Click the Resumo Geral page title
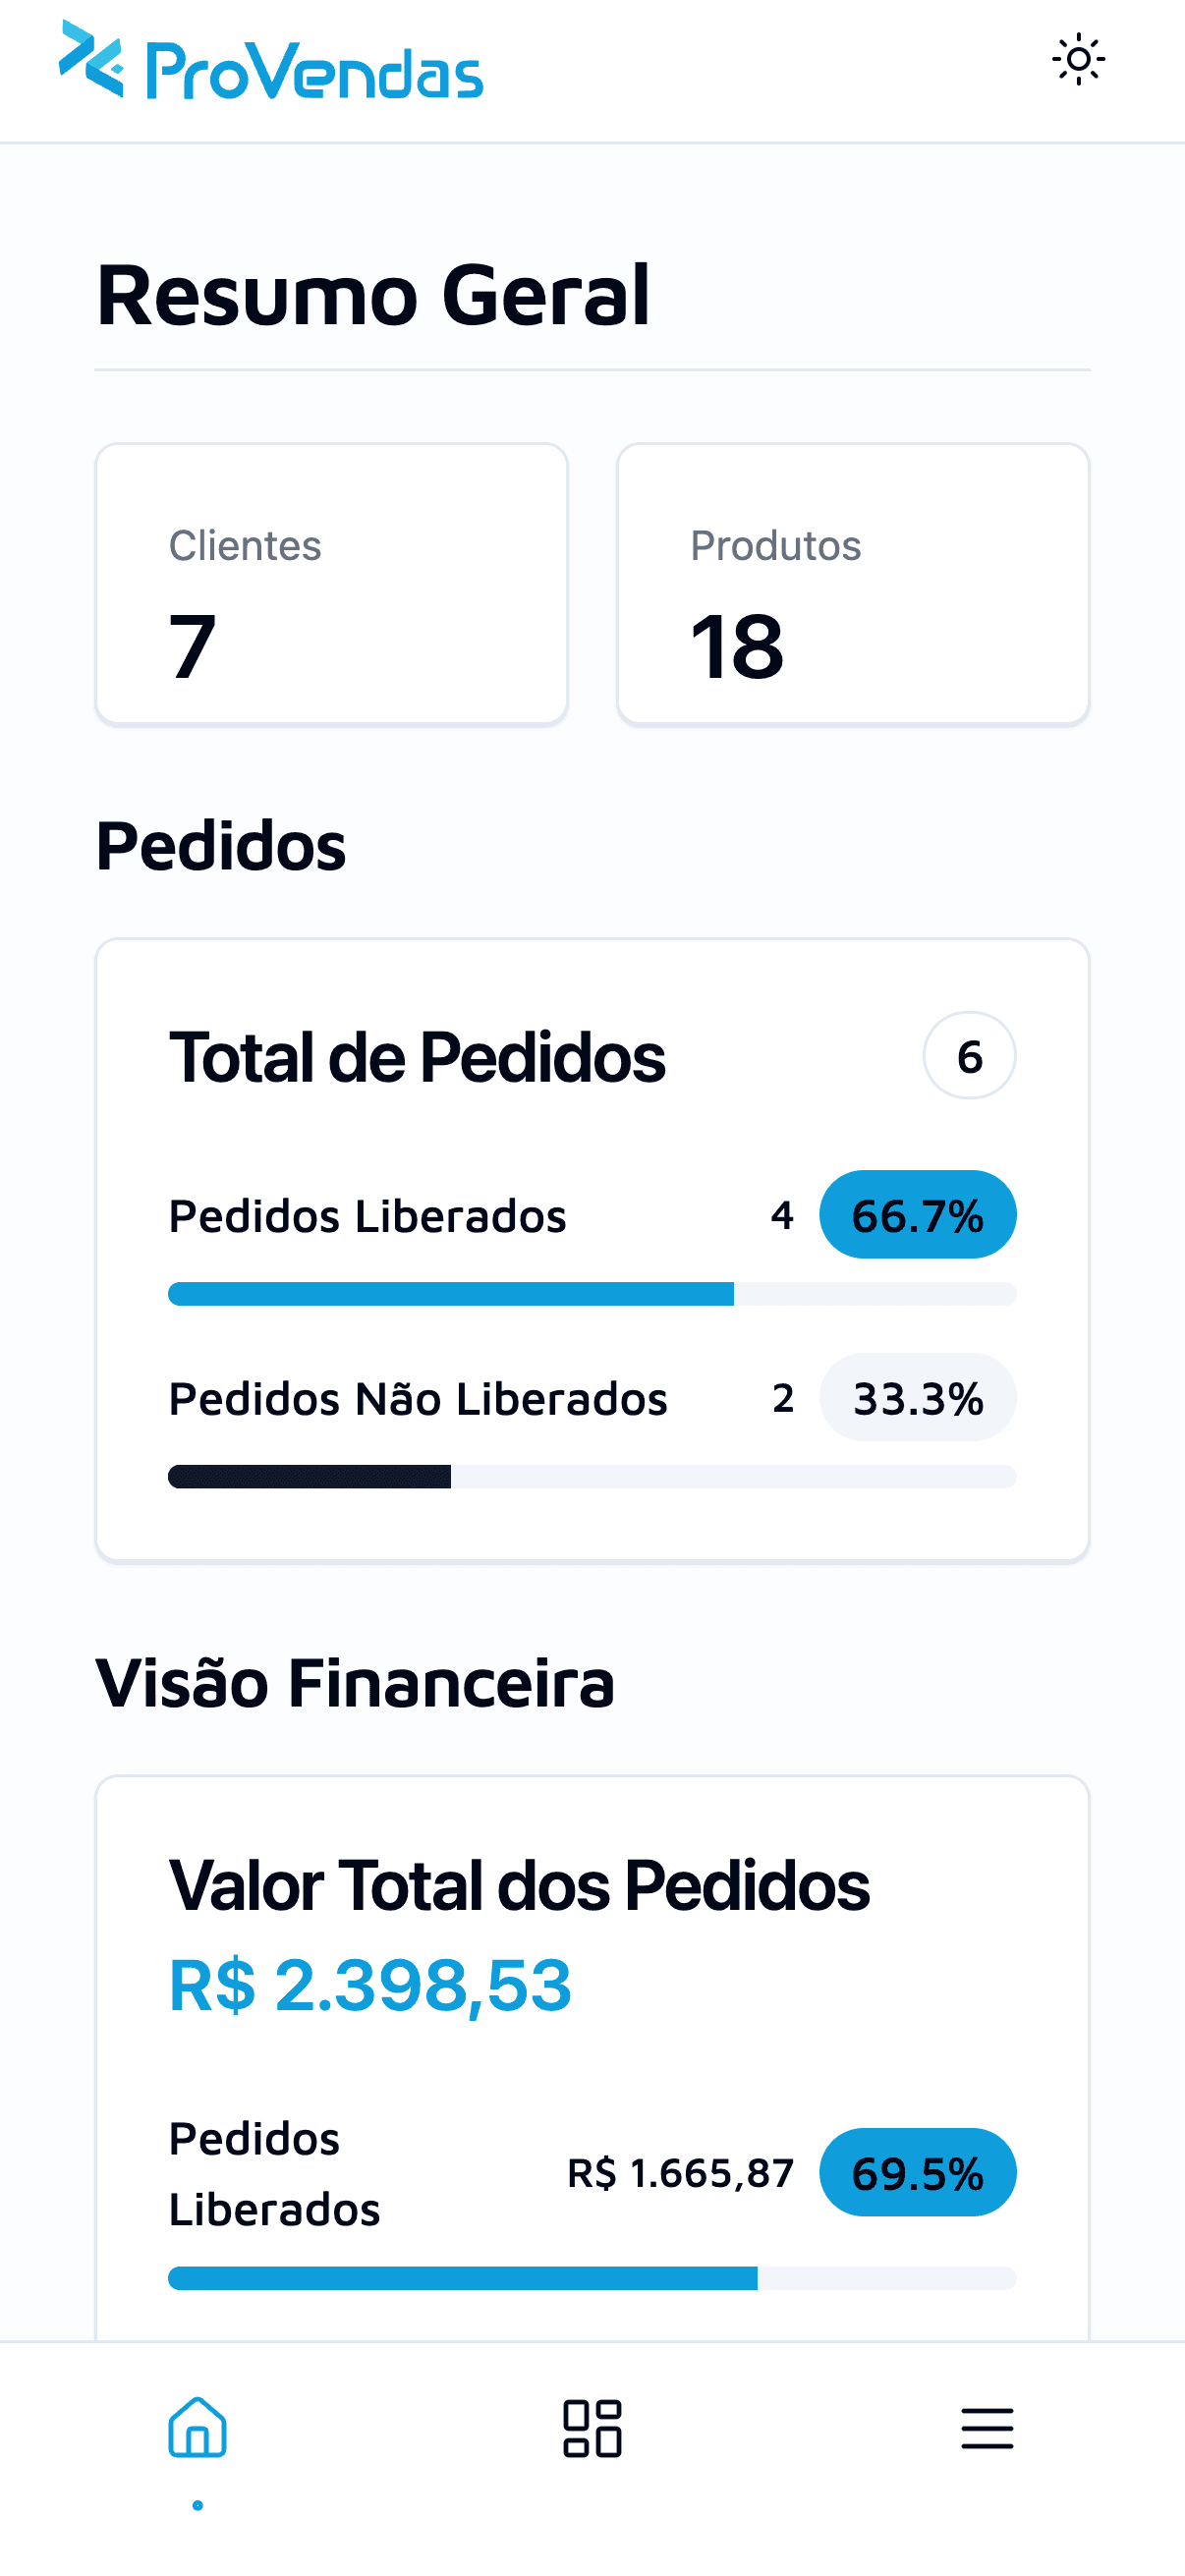The height and width of the screenshot is (2576, 1185). (373, 295)
